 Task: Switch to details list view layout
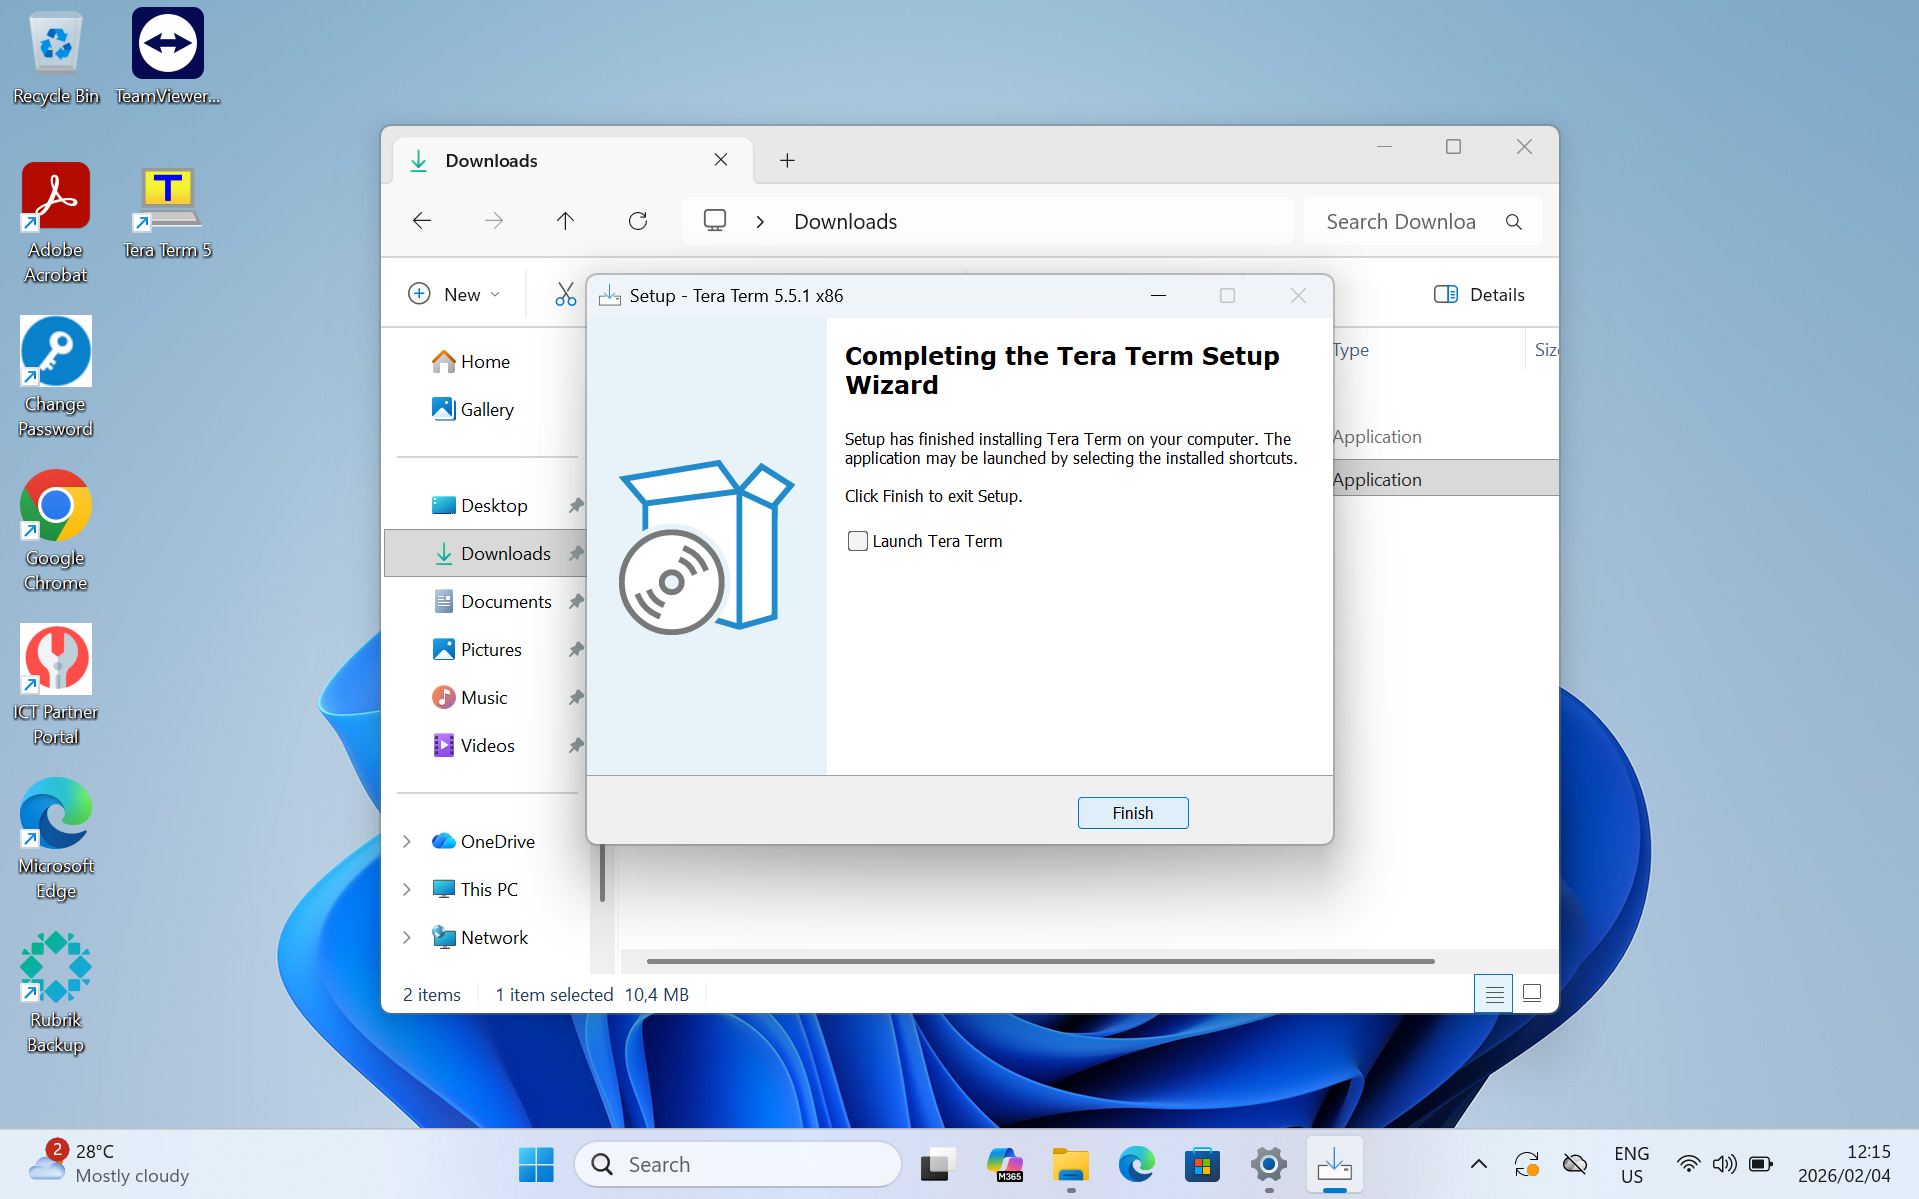tap(1493, 994)
